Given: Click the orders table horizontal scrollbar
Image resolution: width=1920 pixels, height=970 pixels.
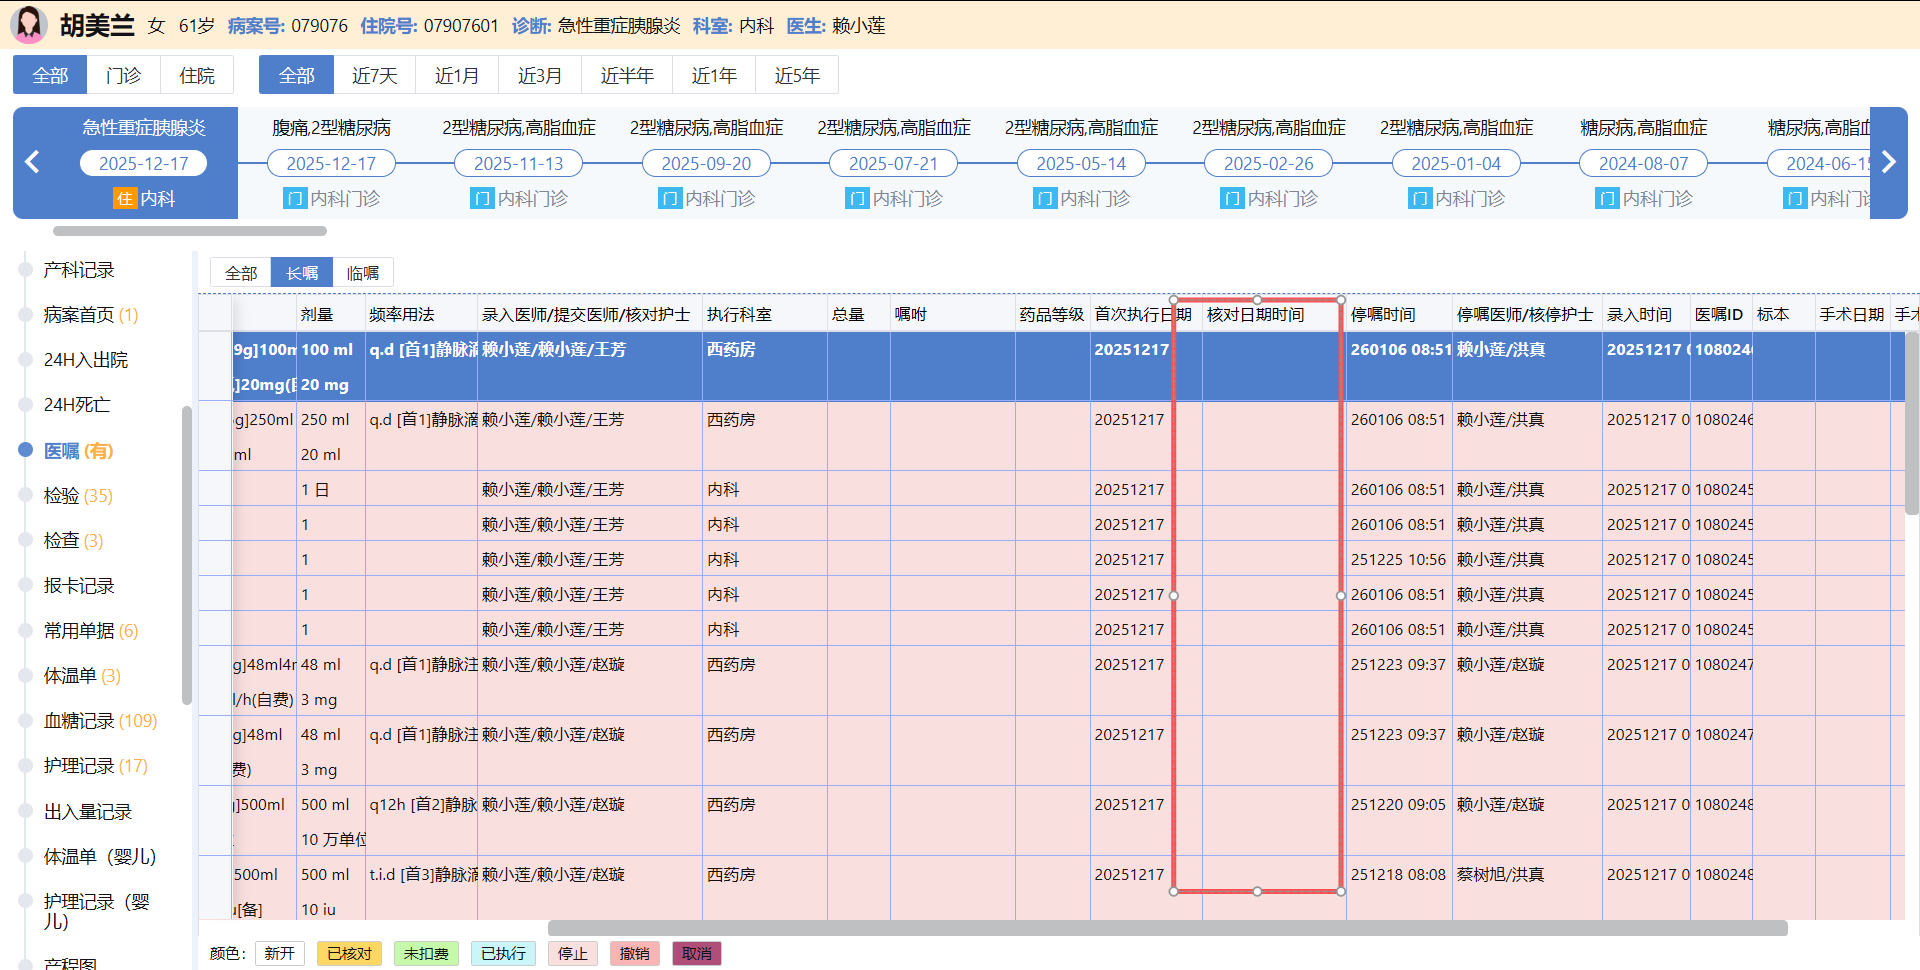Looking at the screenshot, I should point(1167,928).
